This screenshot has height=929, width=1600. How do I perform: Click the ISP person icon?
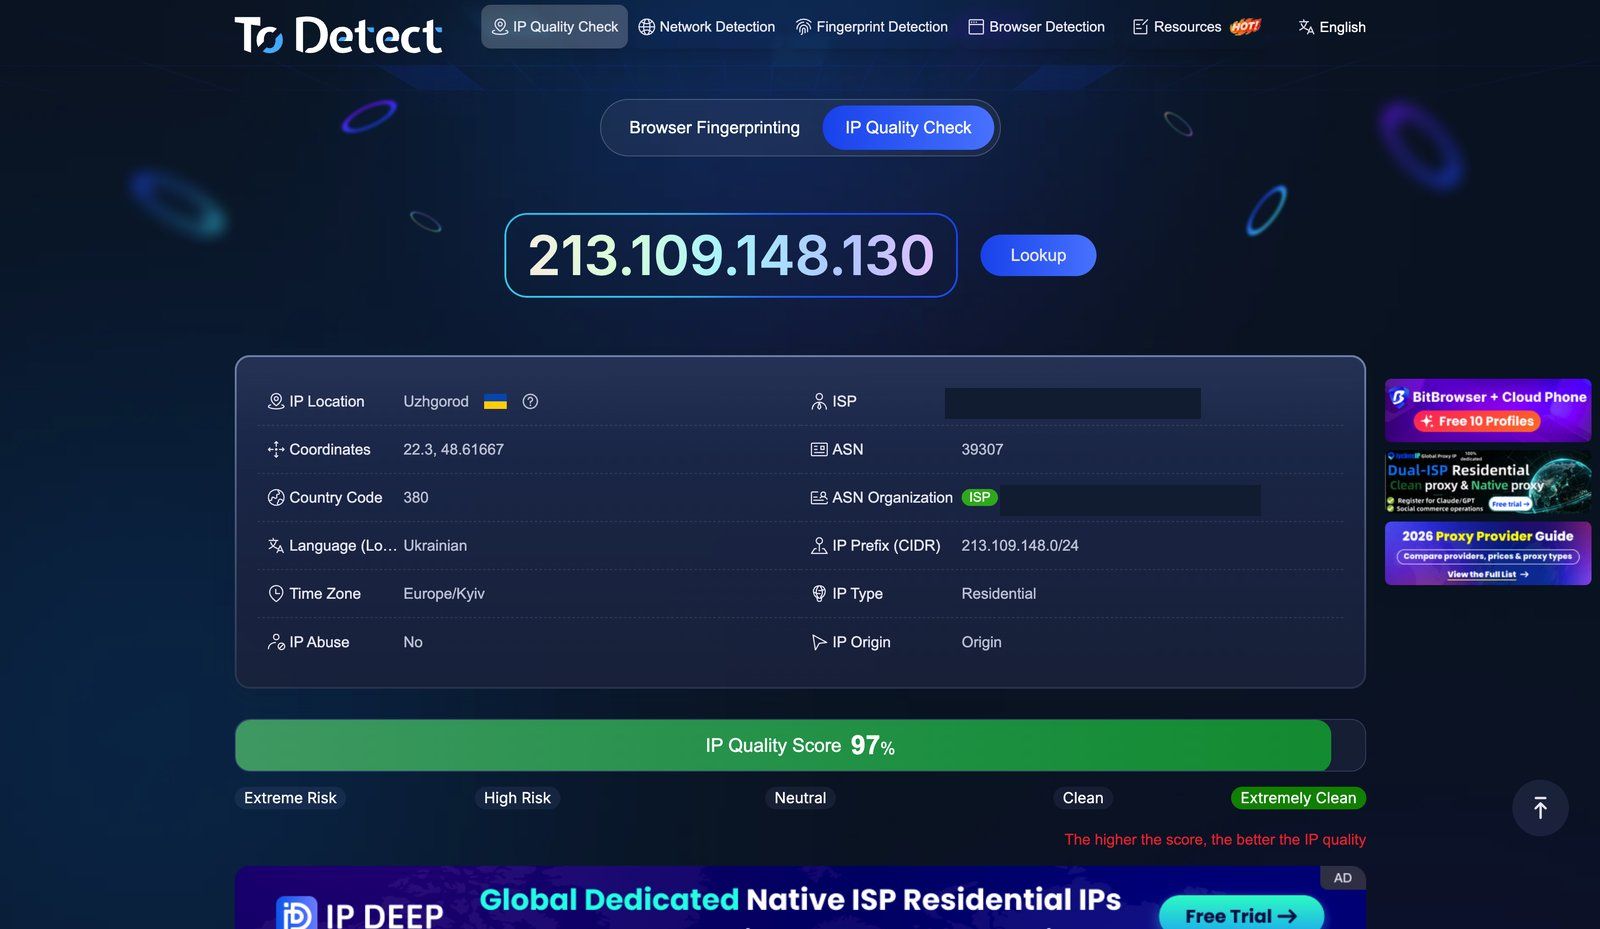(819, 401)
